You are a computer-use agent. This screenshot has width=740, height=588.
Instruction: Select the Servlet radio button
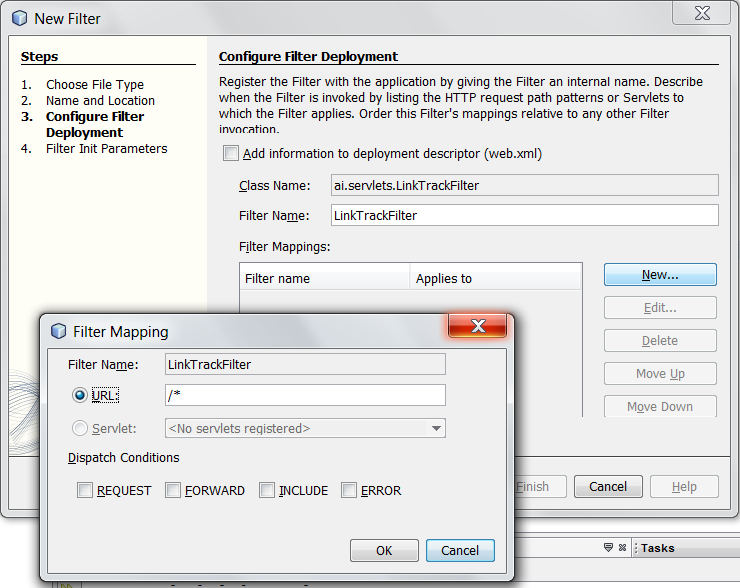pyautogui.click(x=80, y=428)
